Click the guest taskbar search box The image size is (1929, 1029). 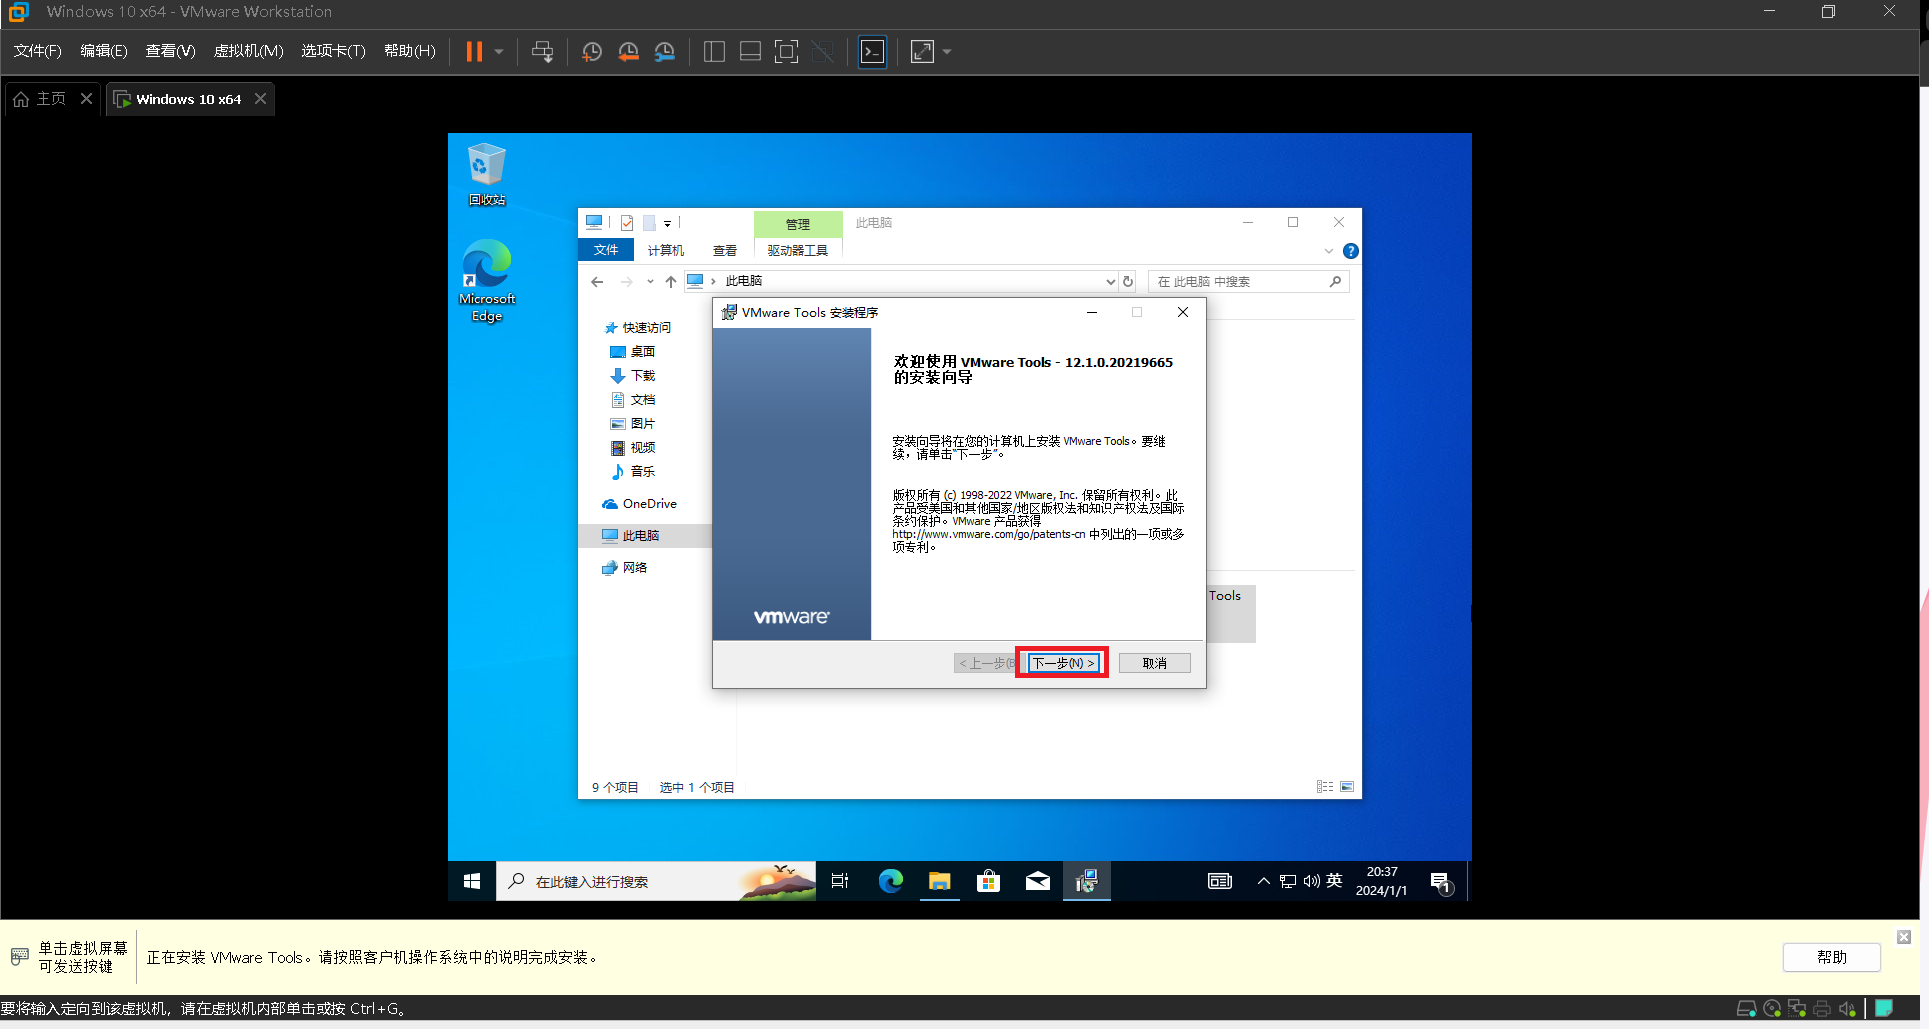(656, 881)
